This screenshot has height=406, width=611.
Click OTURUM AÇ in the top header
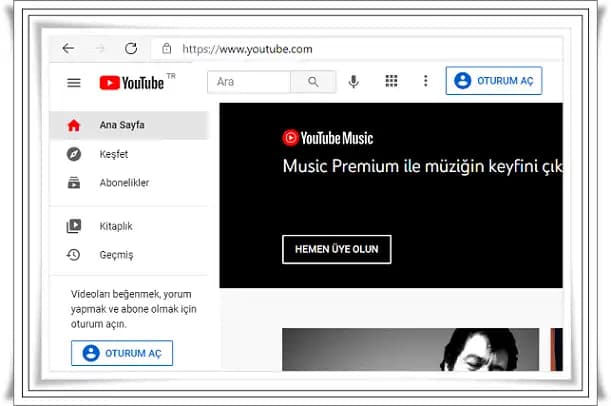(x=494, y=81)
